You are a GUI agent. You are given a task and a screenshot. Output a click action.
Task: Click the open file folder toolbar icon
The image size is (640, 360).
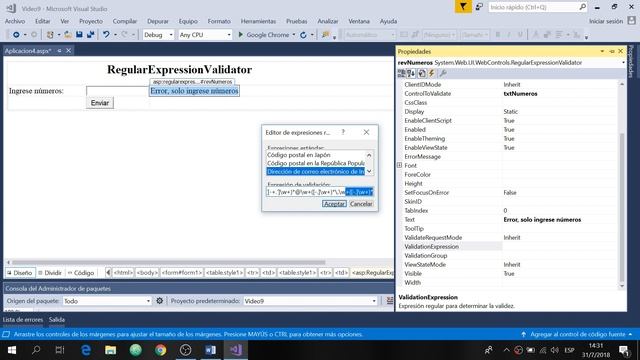click(68, 35)
